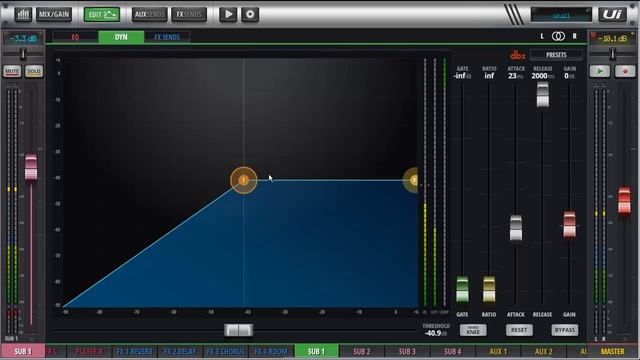Click the master strip green play button

click(600, 71)
